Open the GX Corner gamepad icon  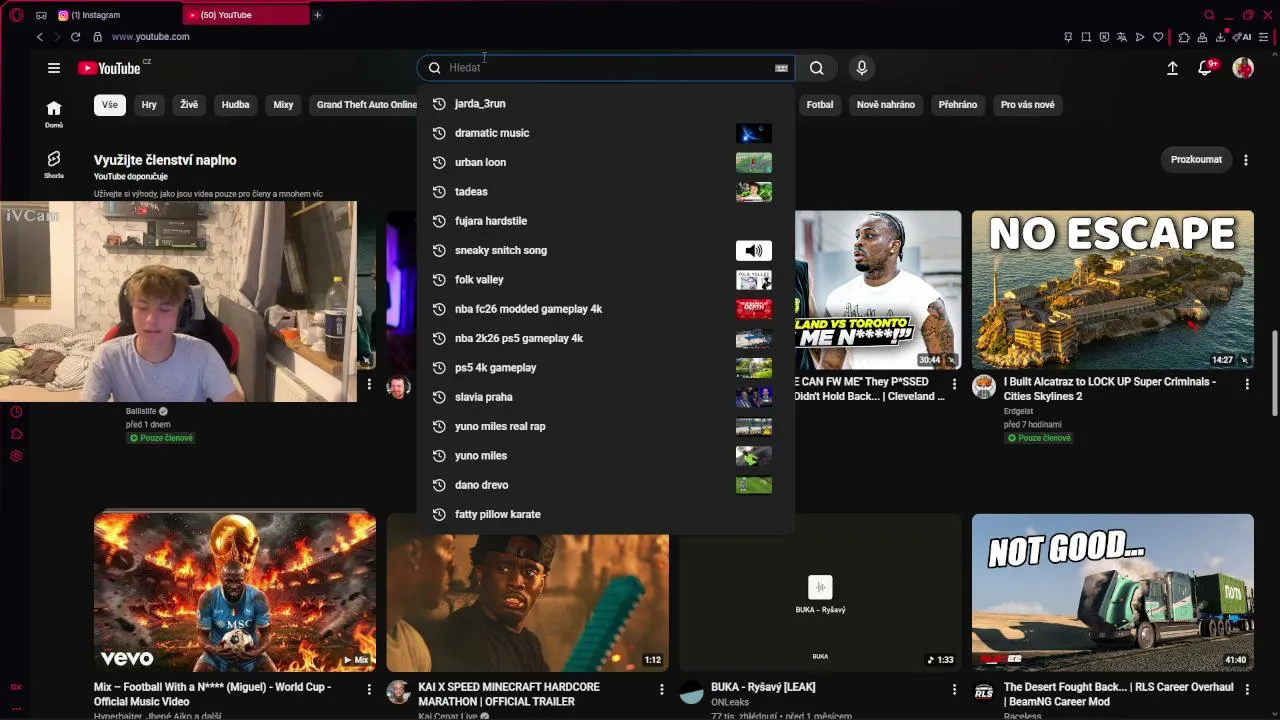[x=41, y=15]
